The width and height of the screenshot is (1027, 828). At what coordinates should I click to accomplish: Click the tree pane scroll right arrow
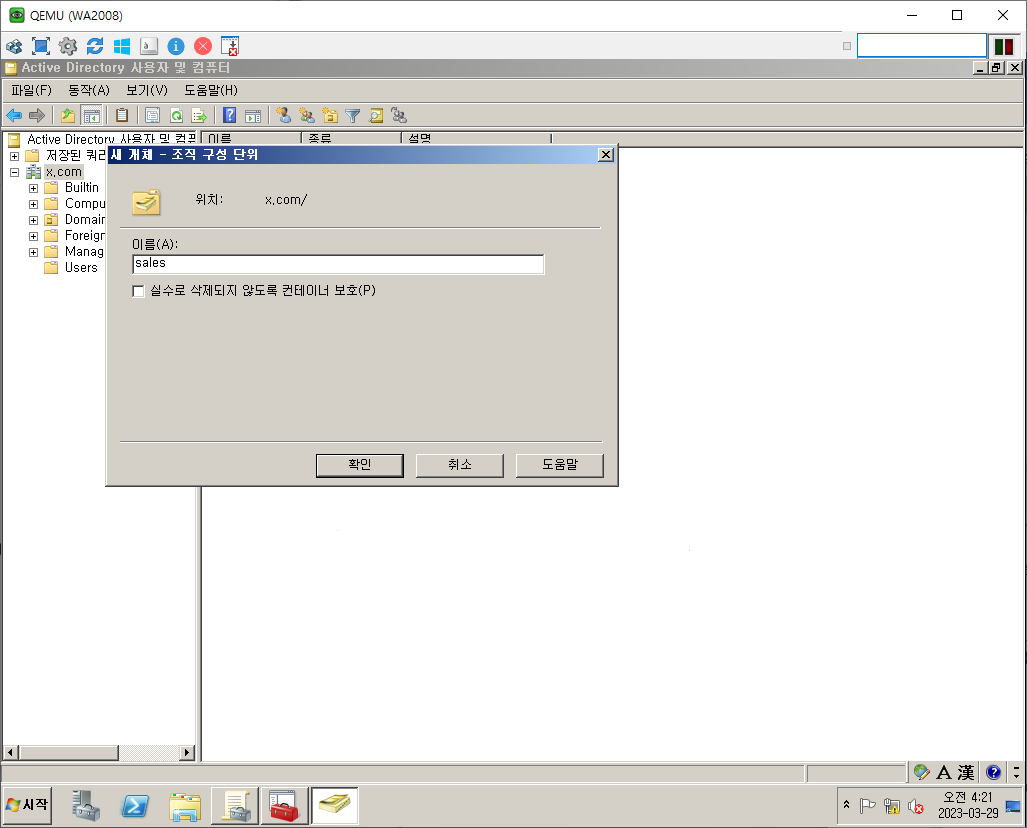click(187, 753)
